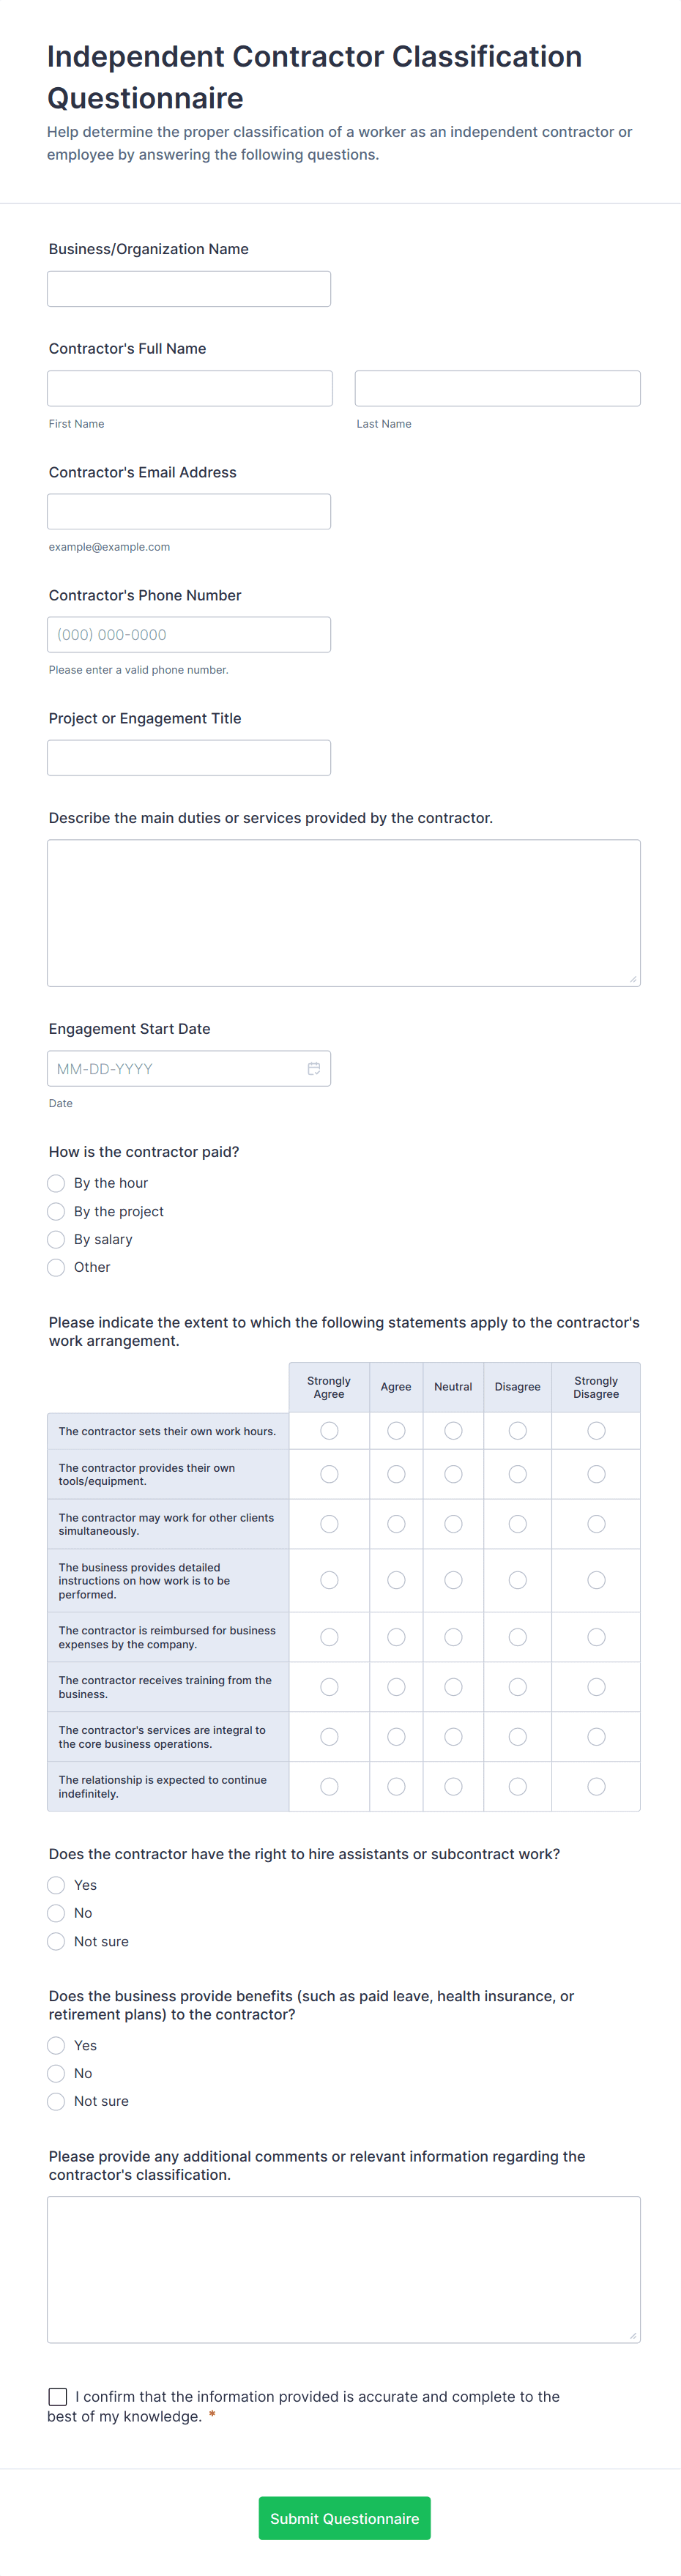681x2576 pixels.
Task: Mark Neutral for provides own tools/equipment
Action: 453,1474
